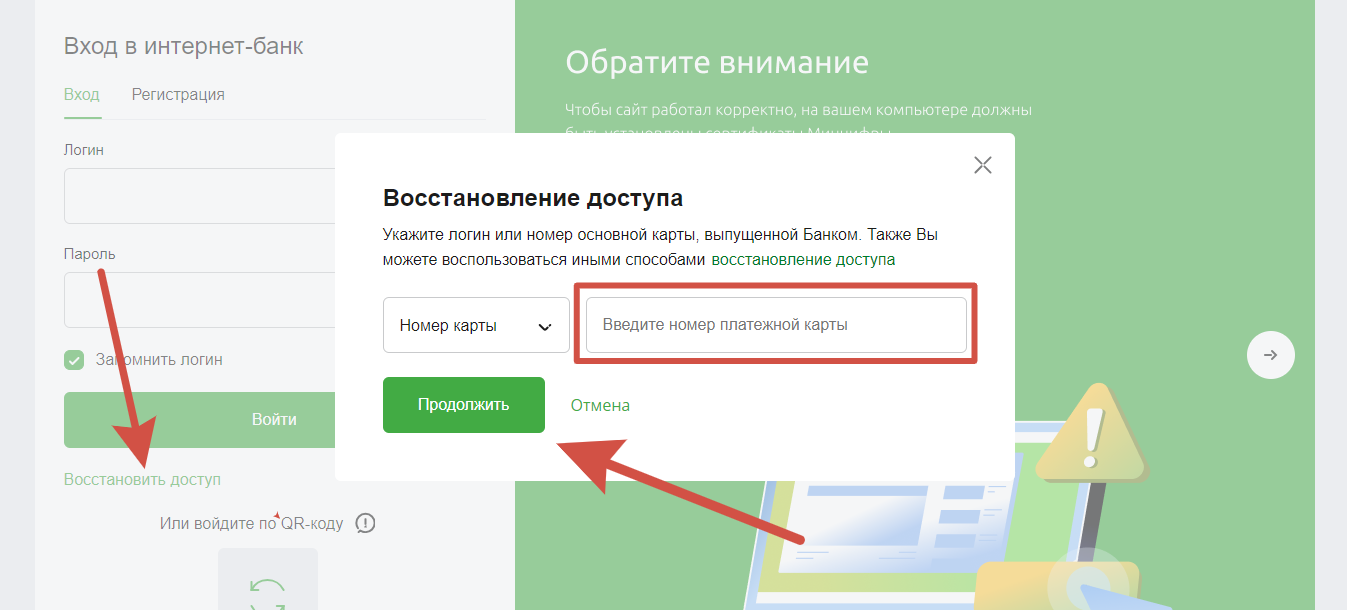The width and height of the screenshot is (1347, 610).
Task: Toggle the Запомнить логин checkbox
Action: pyautogui.click(x=74, y=360)
